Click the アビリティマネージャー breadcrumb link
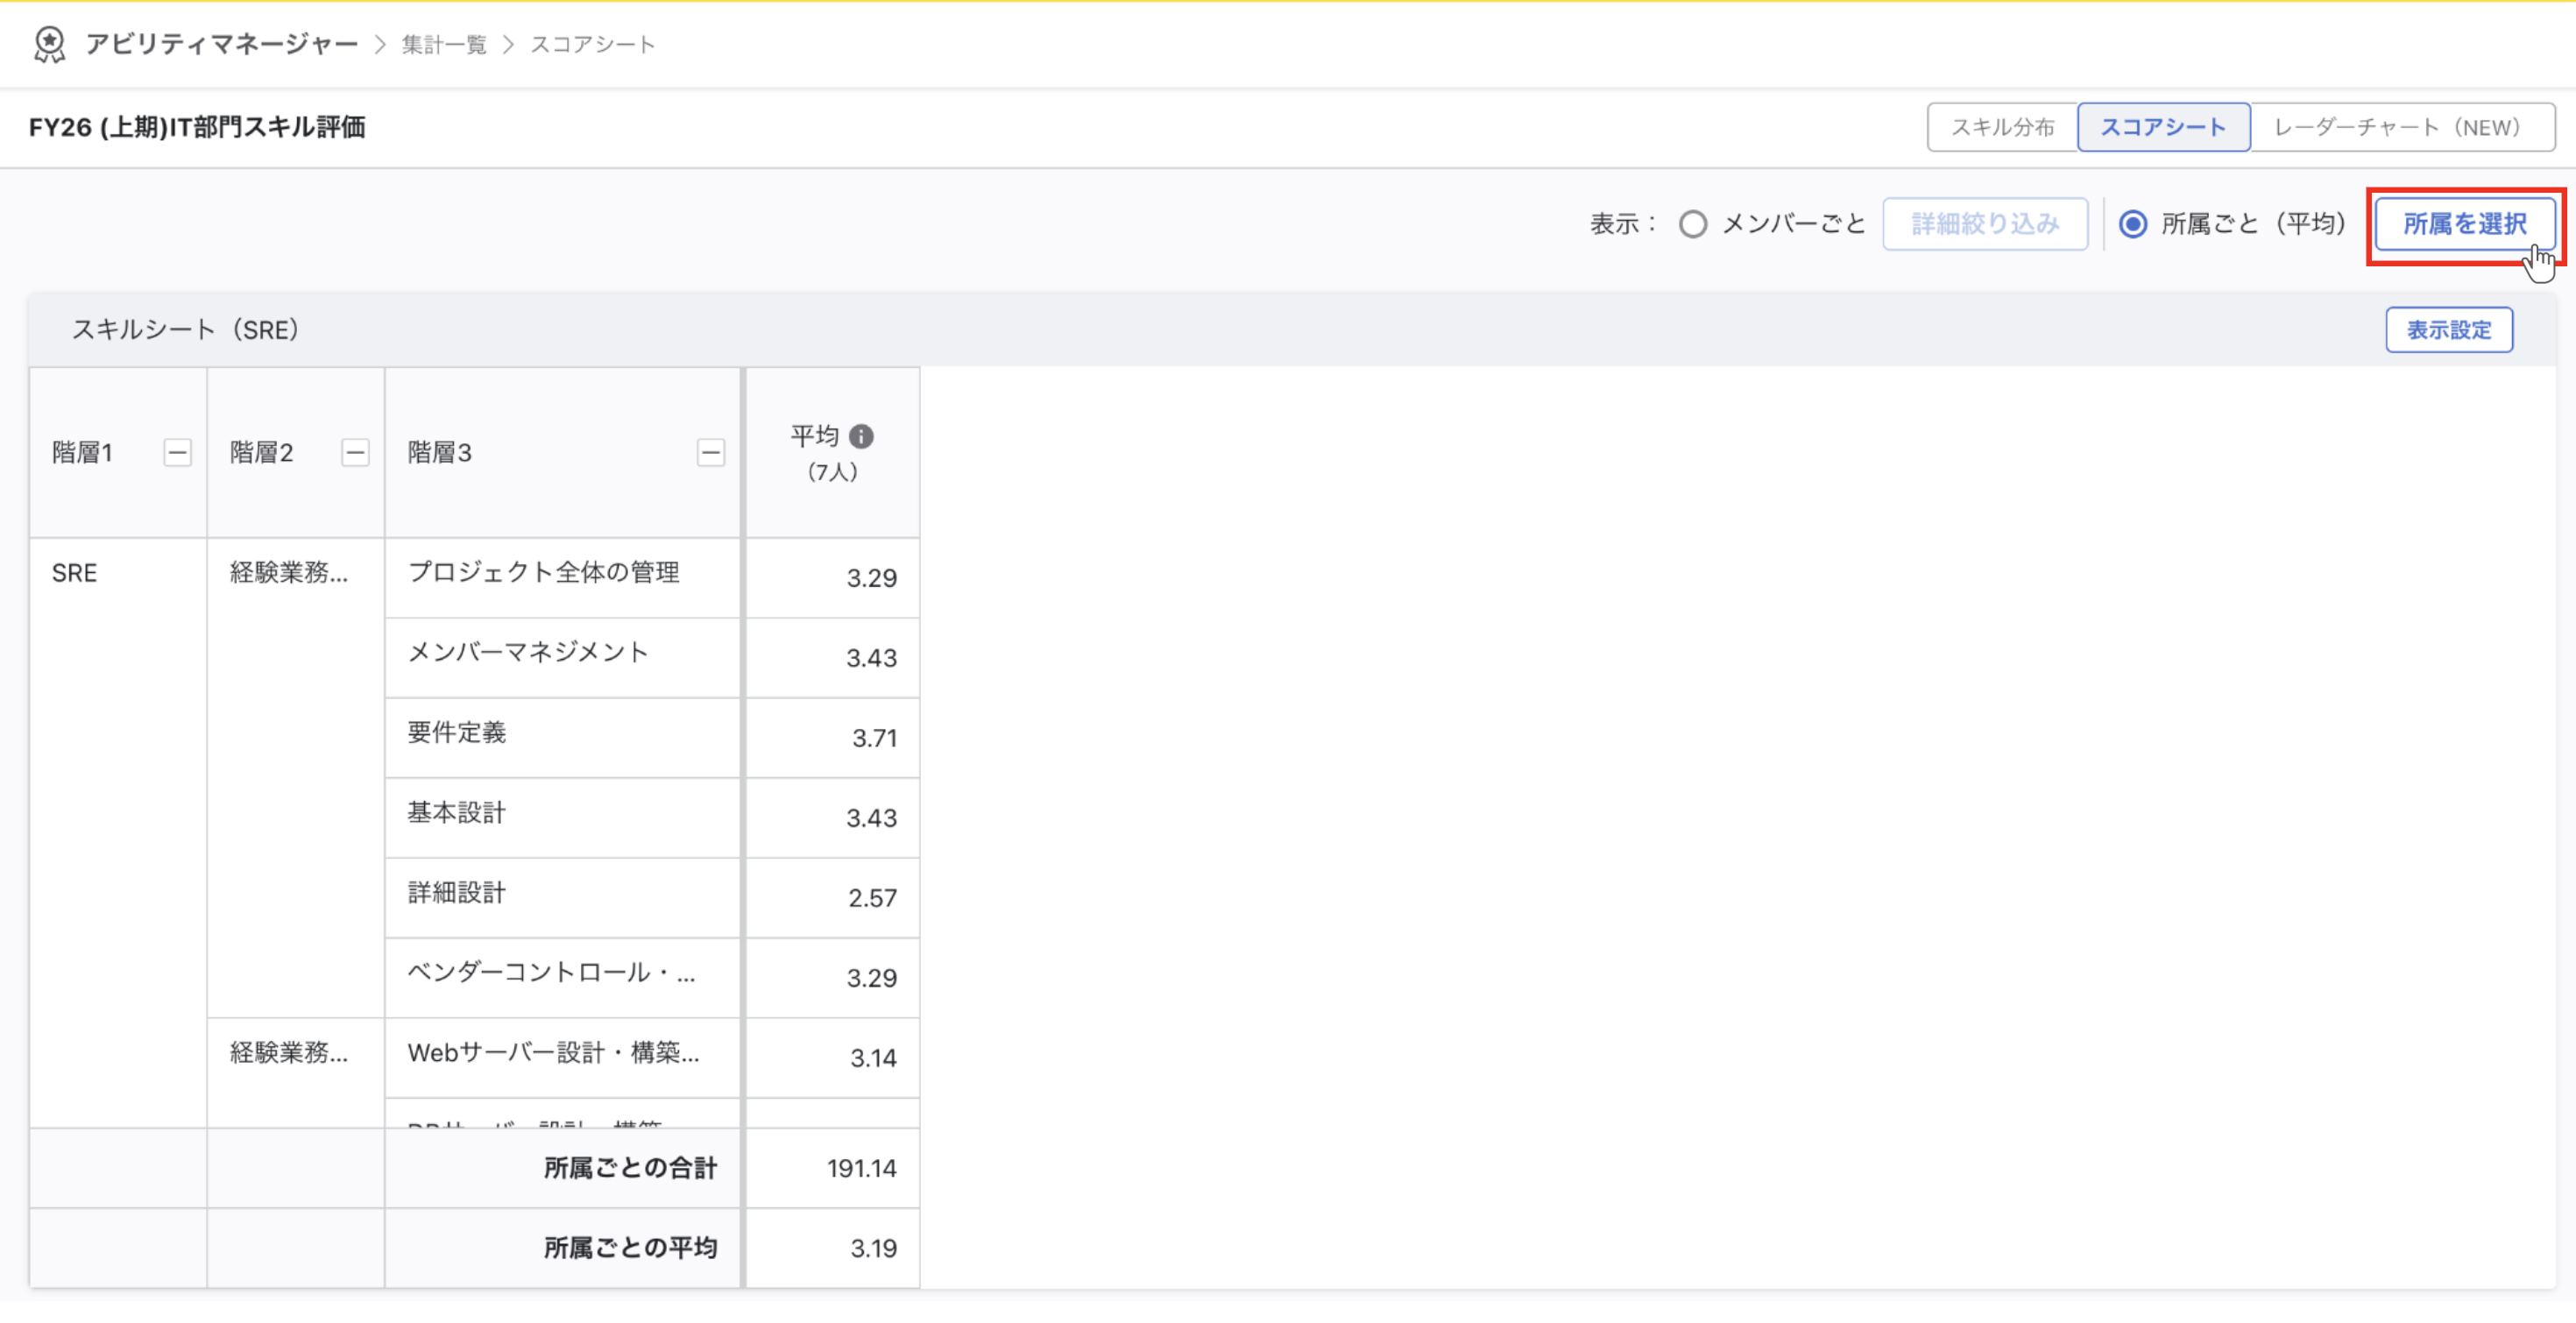Viewport: 2576px width, 1323px height. (221, 44)
